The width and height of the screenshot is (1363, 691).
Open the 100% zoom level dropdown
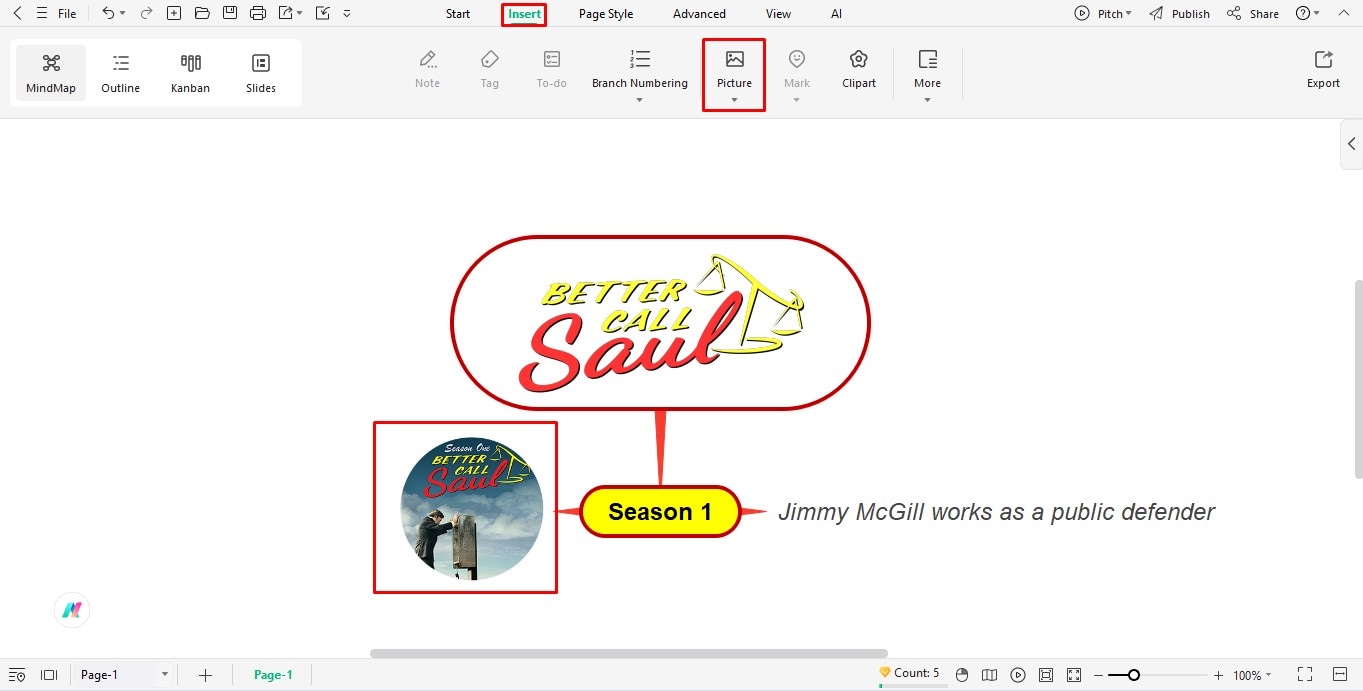point(1252,676)
